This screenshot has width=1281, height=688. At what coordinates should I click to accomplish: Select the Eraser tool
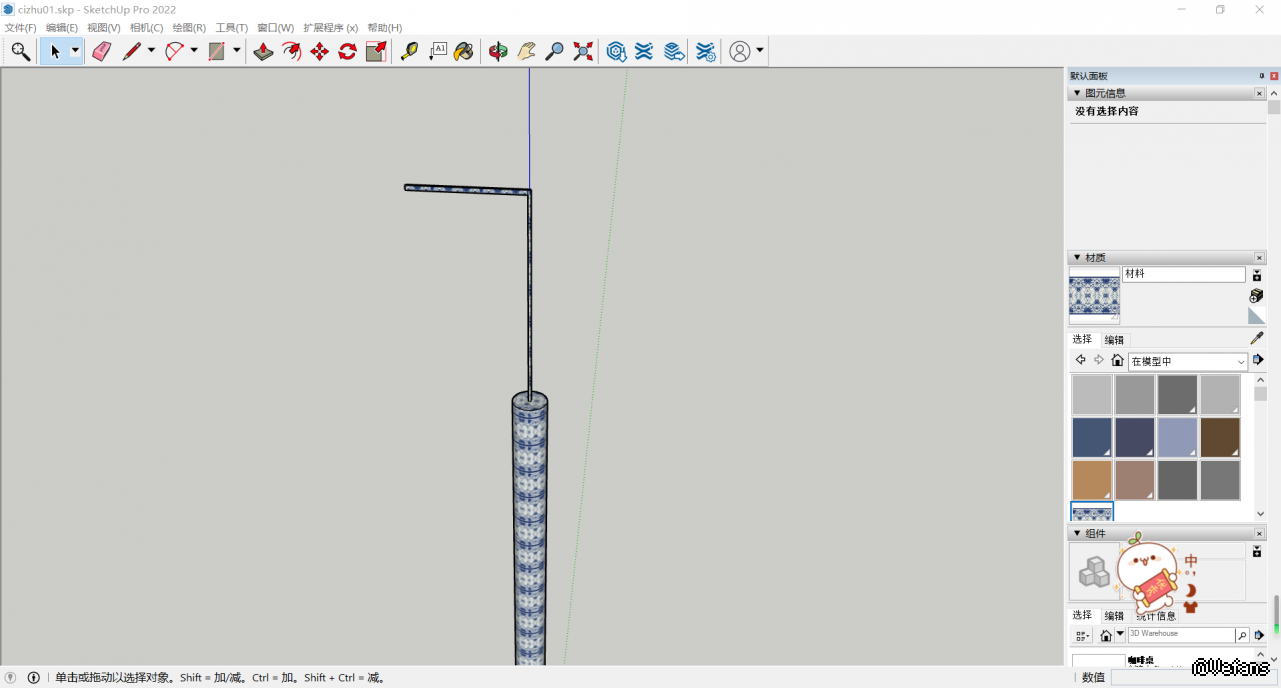tap(101, 52)
